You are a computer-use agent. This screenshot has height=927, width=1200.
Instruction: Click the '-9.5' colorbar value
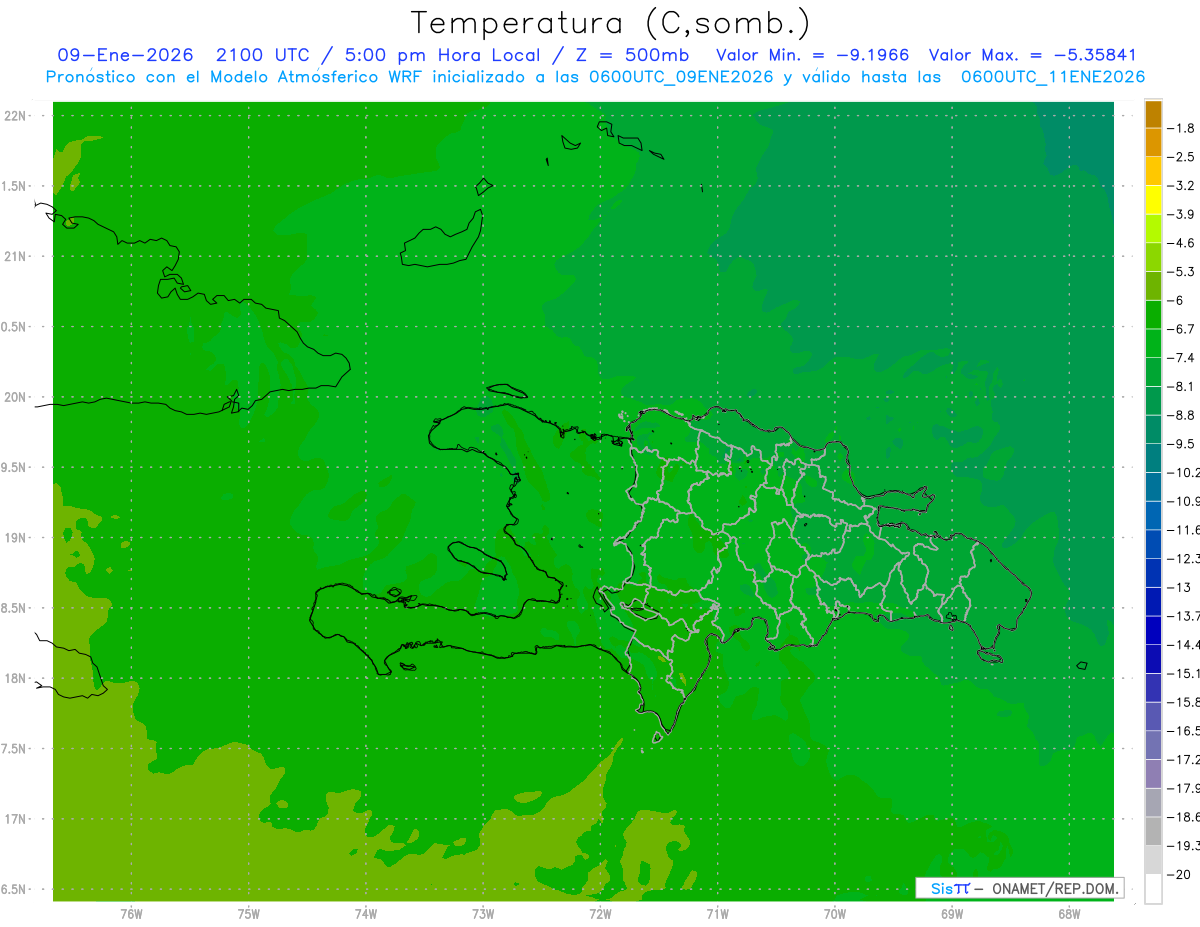(1183, 443)
